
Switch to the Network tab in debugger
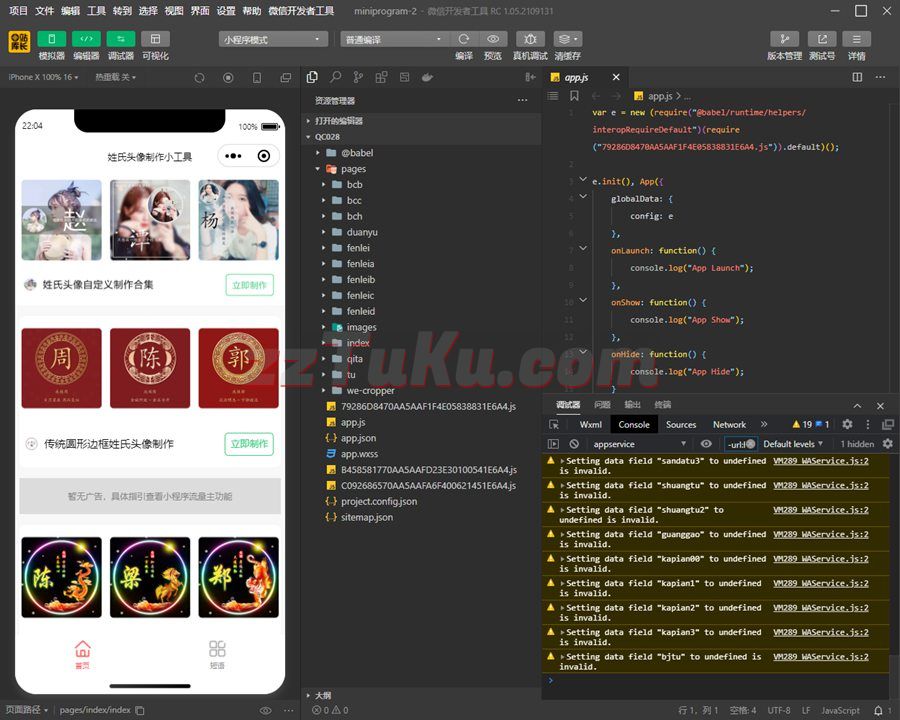pyautogui.click(x=729, y=425)
